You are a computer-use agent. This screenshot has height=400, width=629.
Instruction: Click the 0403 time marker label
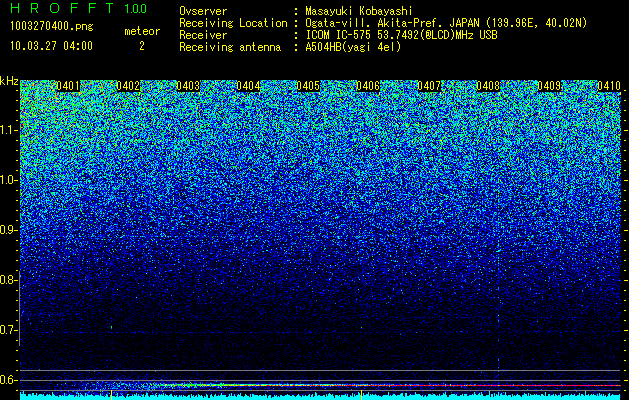(x=188, y=86)
